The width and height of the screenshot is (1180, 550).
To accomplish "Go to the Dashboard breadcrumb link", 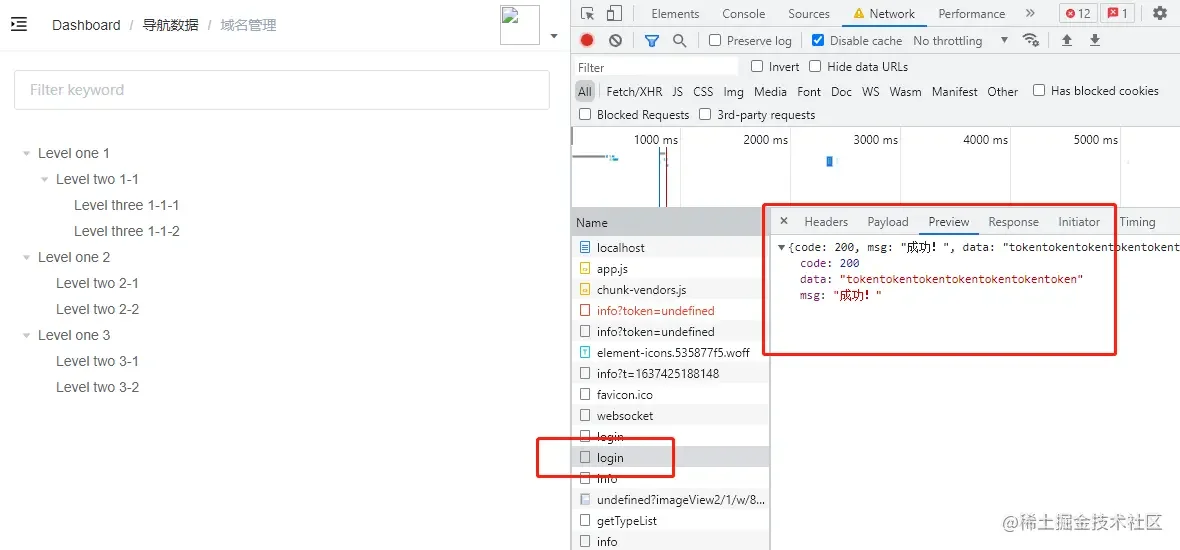I will pyautogui.click(x=86, y=25).
